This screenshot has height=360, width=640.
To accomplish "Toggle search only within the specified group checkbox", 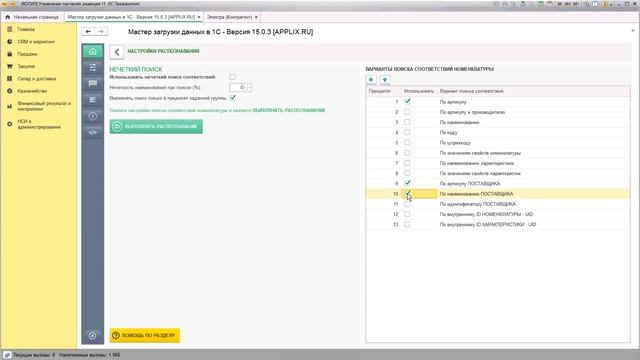I will coord(233,98).
